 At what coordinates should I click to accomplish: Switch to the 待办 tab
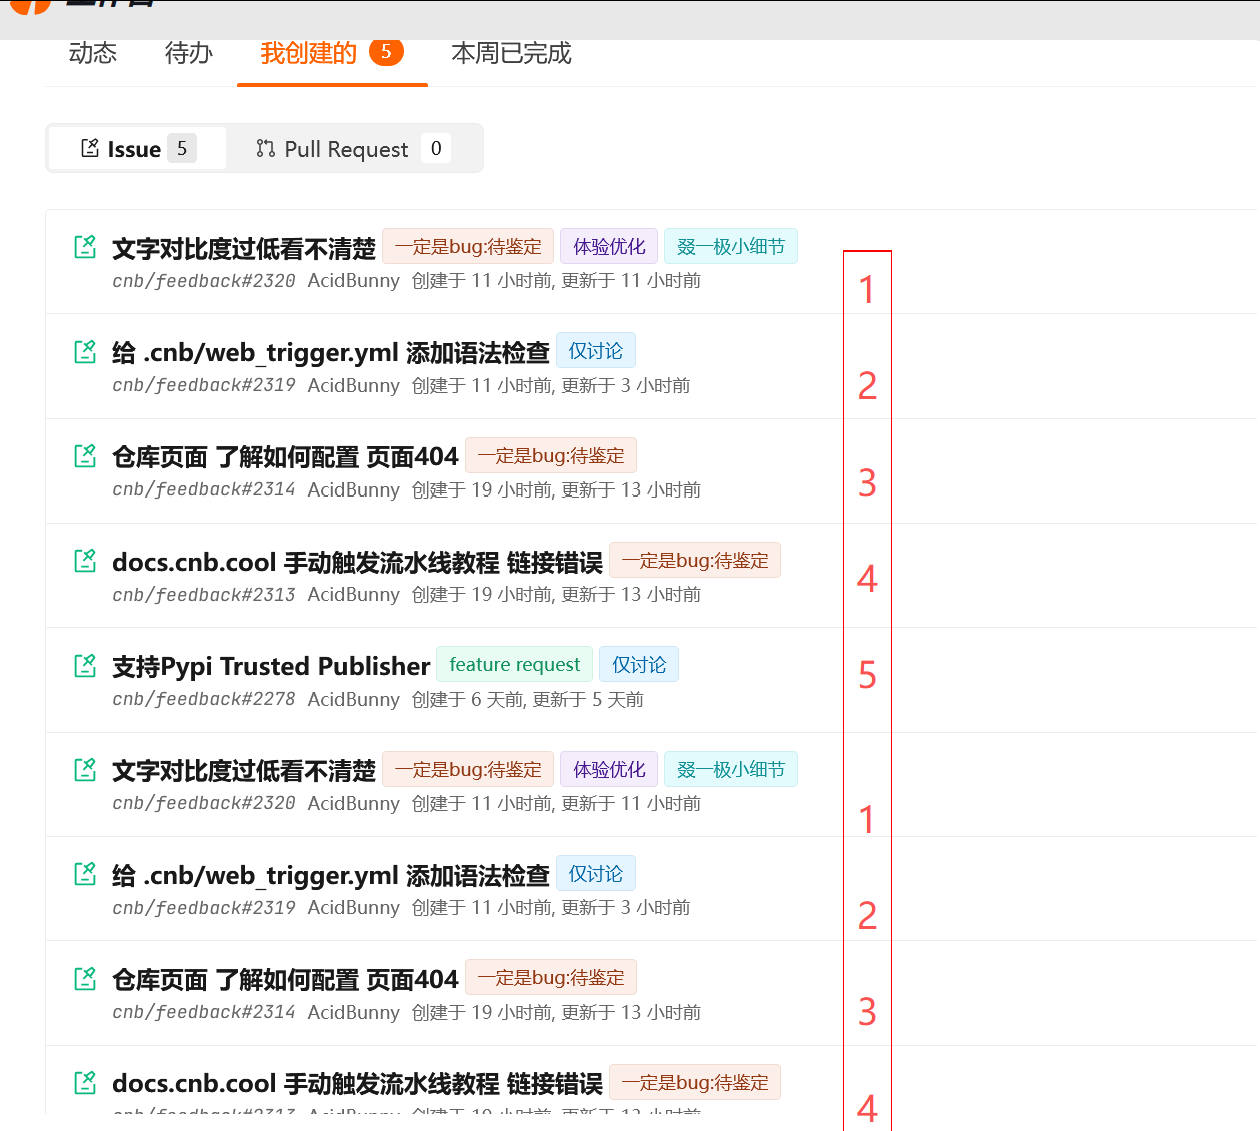click(188, 54)
